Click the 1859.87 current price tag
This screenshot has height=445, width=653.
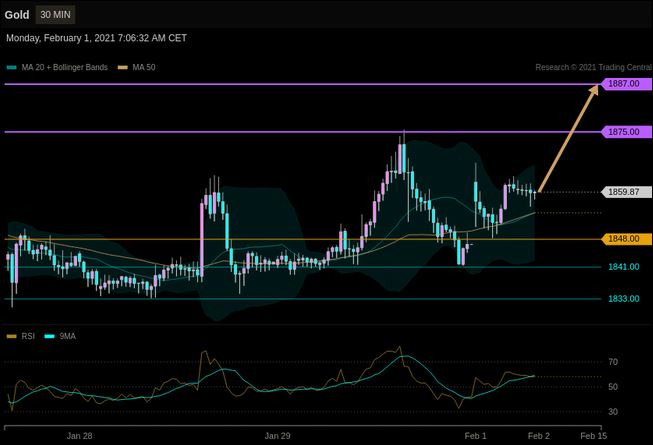click(626, 192)
